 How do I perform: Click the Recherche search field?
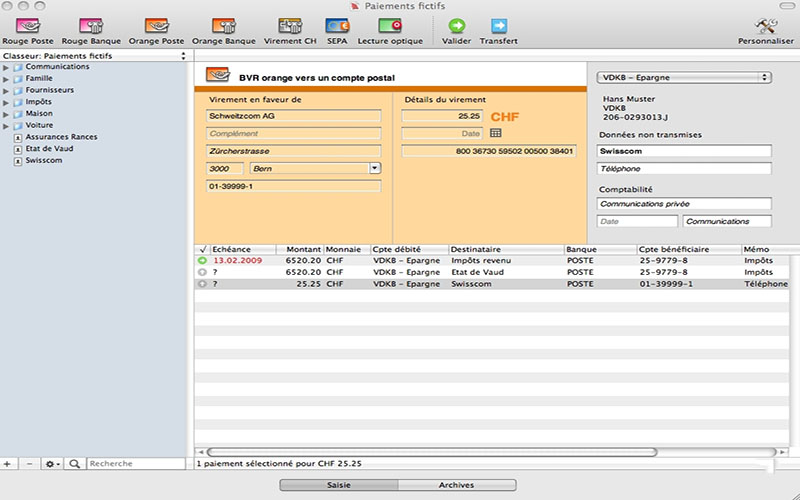[136, 464]
